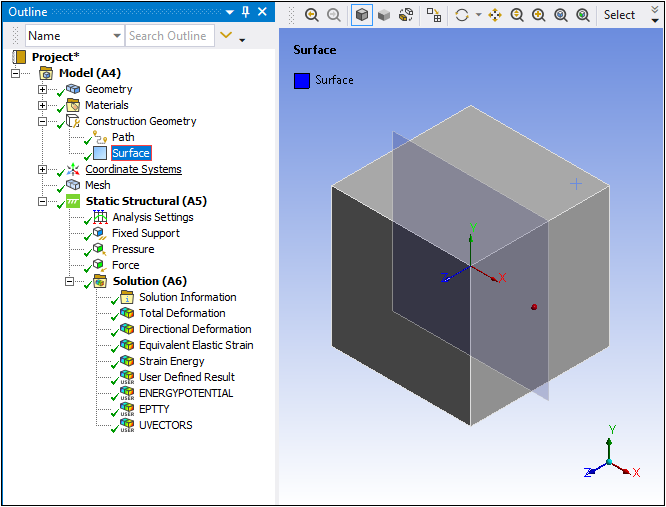Click the Select toolbar button
Viewport: 666px width, 507px height.
point(619,15)
